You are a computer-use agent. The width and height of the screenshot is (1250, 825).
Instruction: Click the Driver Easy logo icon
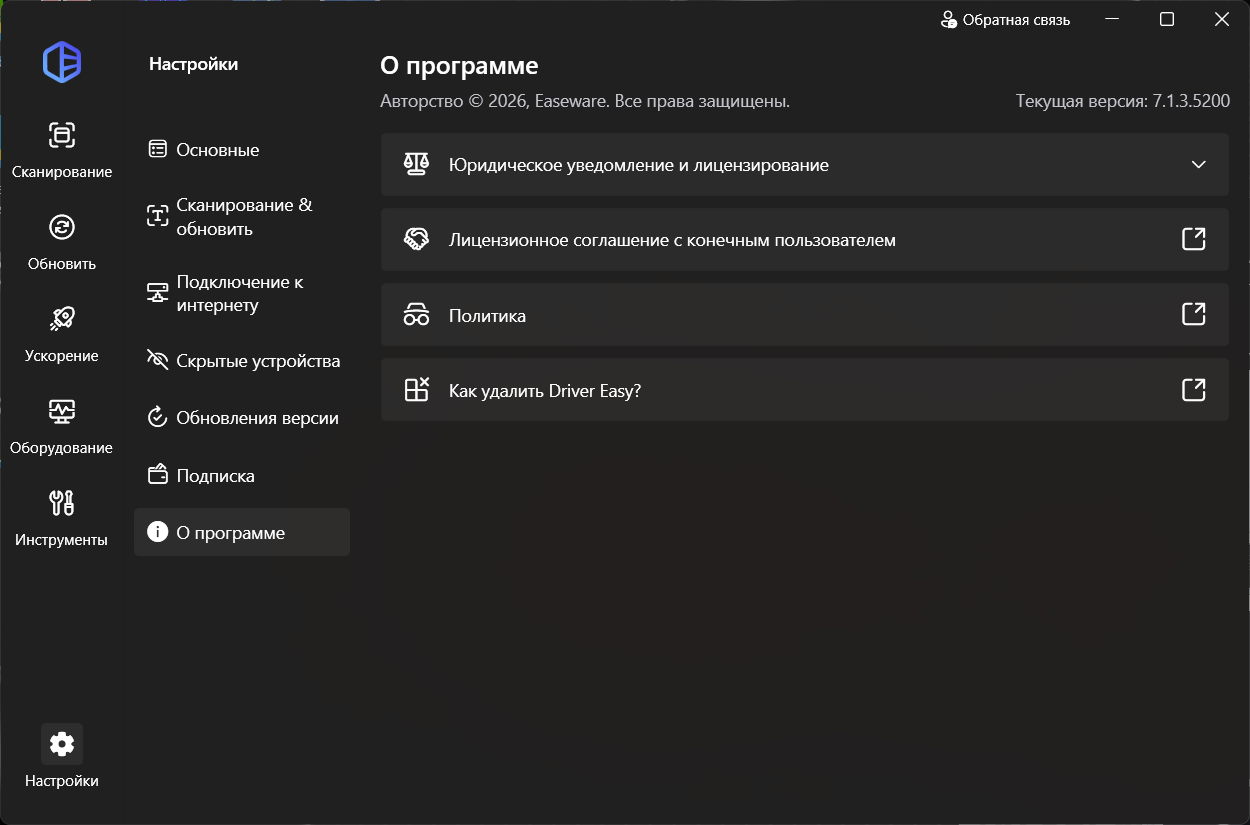point(62,63)
